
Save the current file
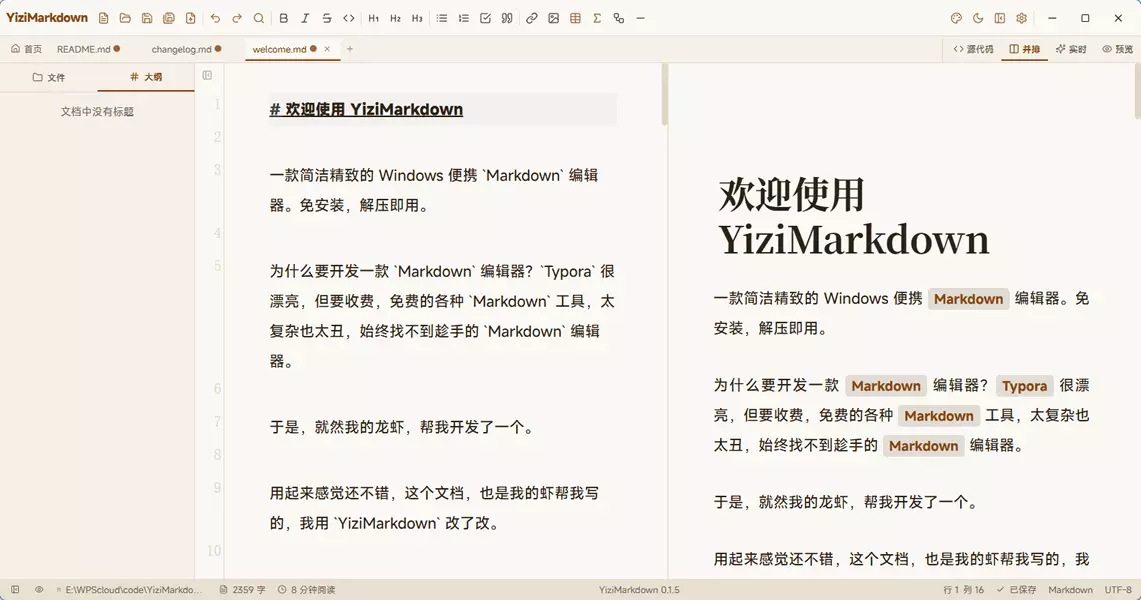pyautogui.click(x=147, y=18)
